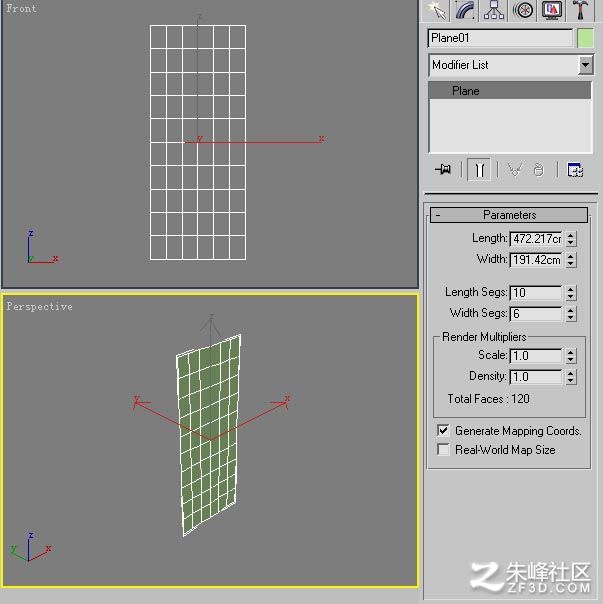Image resolution: width=603 pixels, height=604 pixels.
Task: Open Configure Modifier Sets icon
Action: tap(575, 169)
